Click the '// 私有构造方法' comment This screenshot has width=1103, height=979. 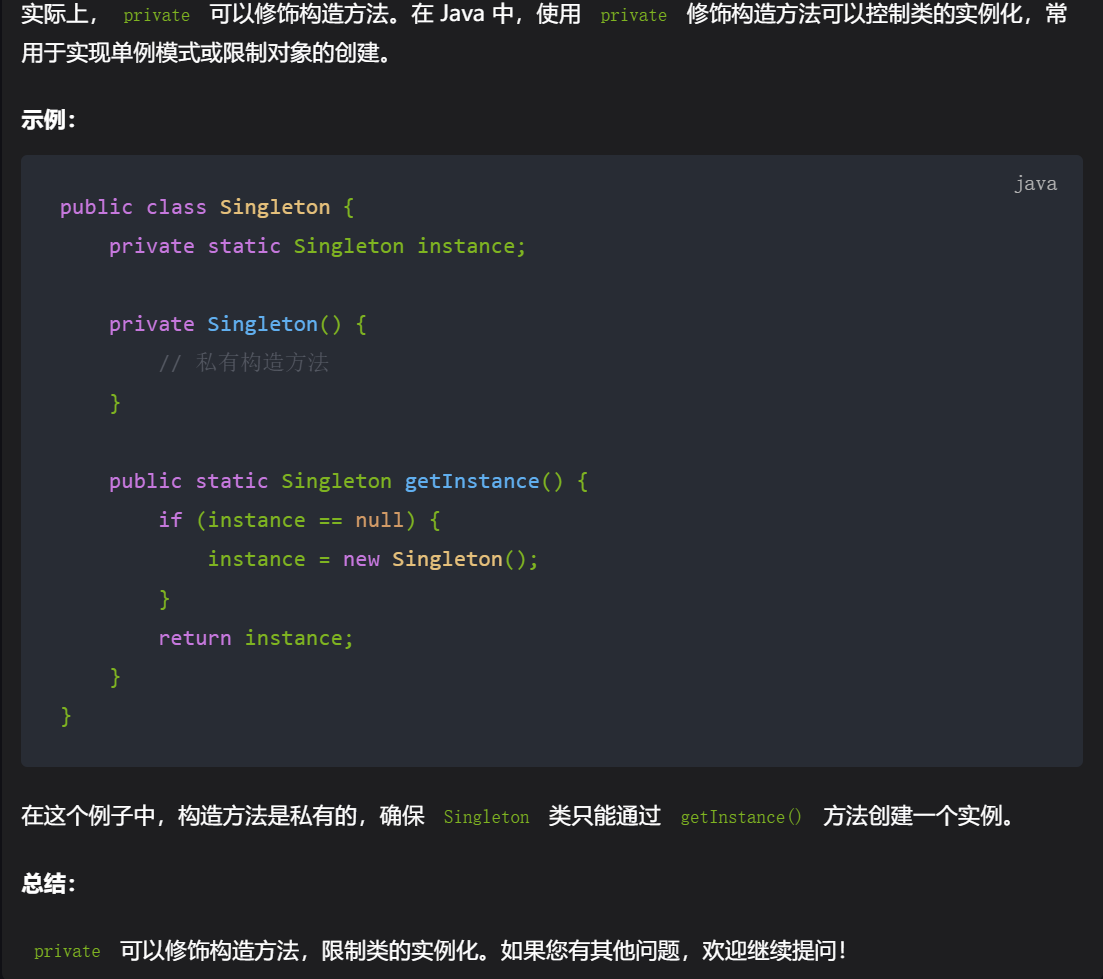pos(243,363)
